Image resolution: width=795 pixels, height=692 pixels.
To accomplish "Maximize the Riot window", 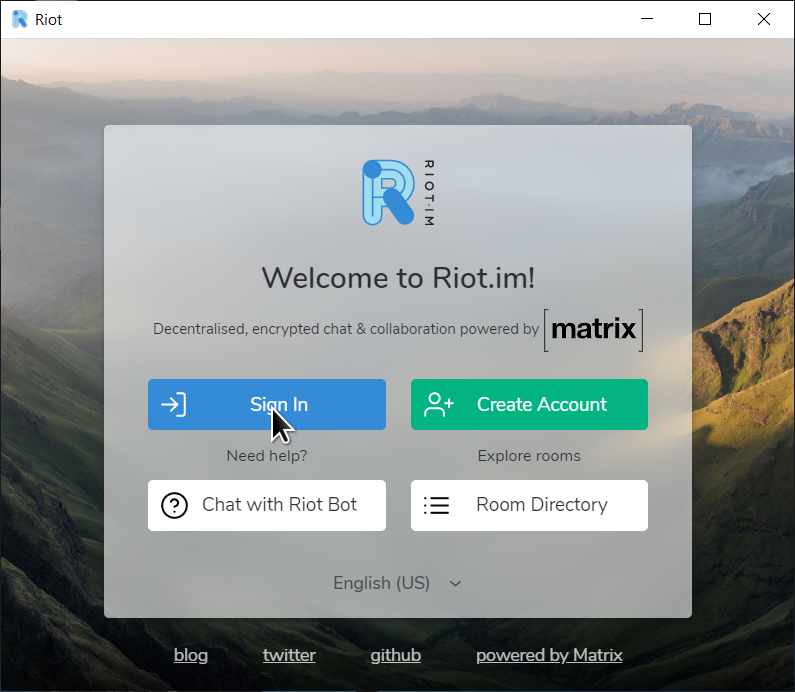I will point(705,19).
